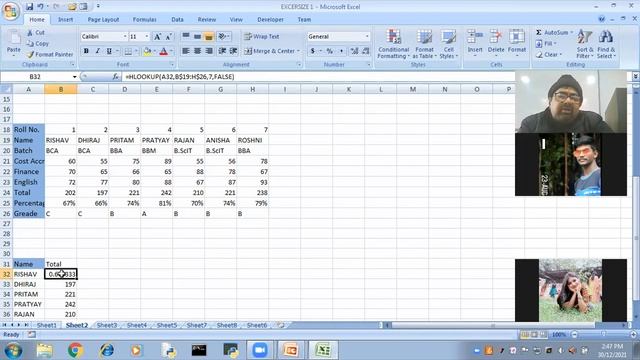Click the Delete cells icon

click(496, 38)
